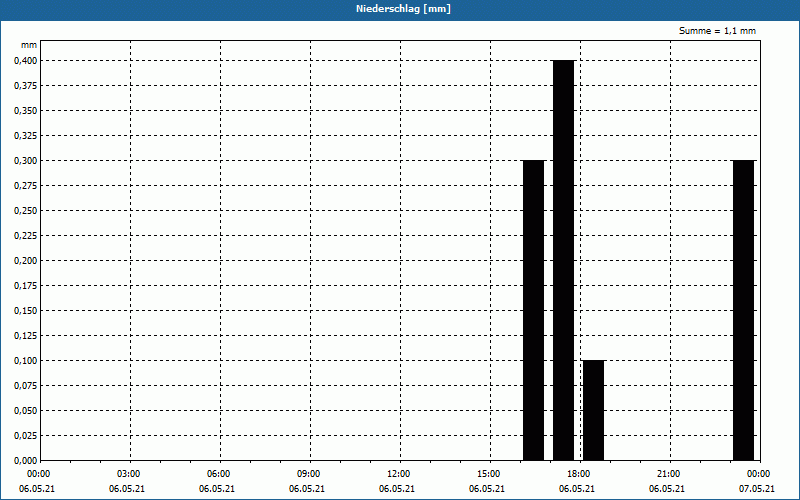Select the 0,275 y-axis value
Image resolution: width=800 pixels, height=500 pixels.
coord(26,186)
